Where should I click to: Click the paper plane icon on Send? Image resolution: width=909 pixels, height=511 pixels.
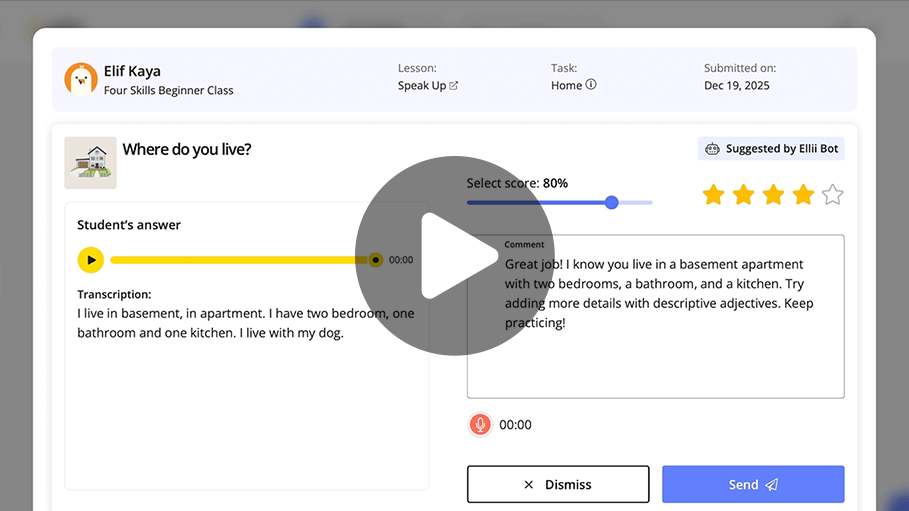(772, 484)
